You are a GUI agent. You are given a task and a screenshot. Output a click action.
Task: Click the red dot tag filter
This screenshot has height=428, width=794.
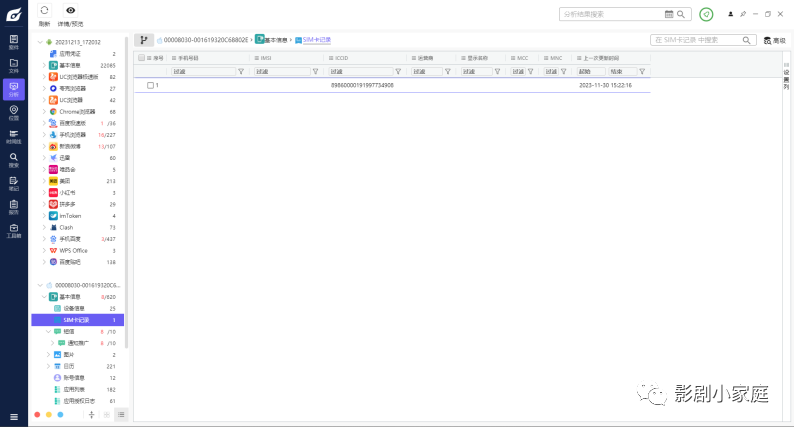pos(37,415)
